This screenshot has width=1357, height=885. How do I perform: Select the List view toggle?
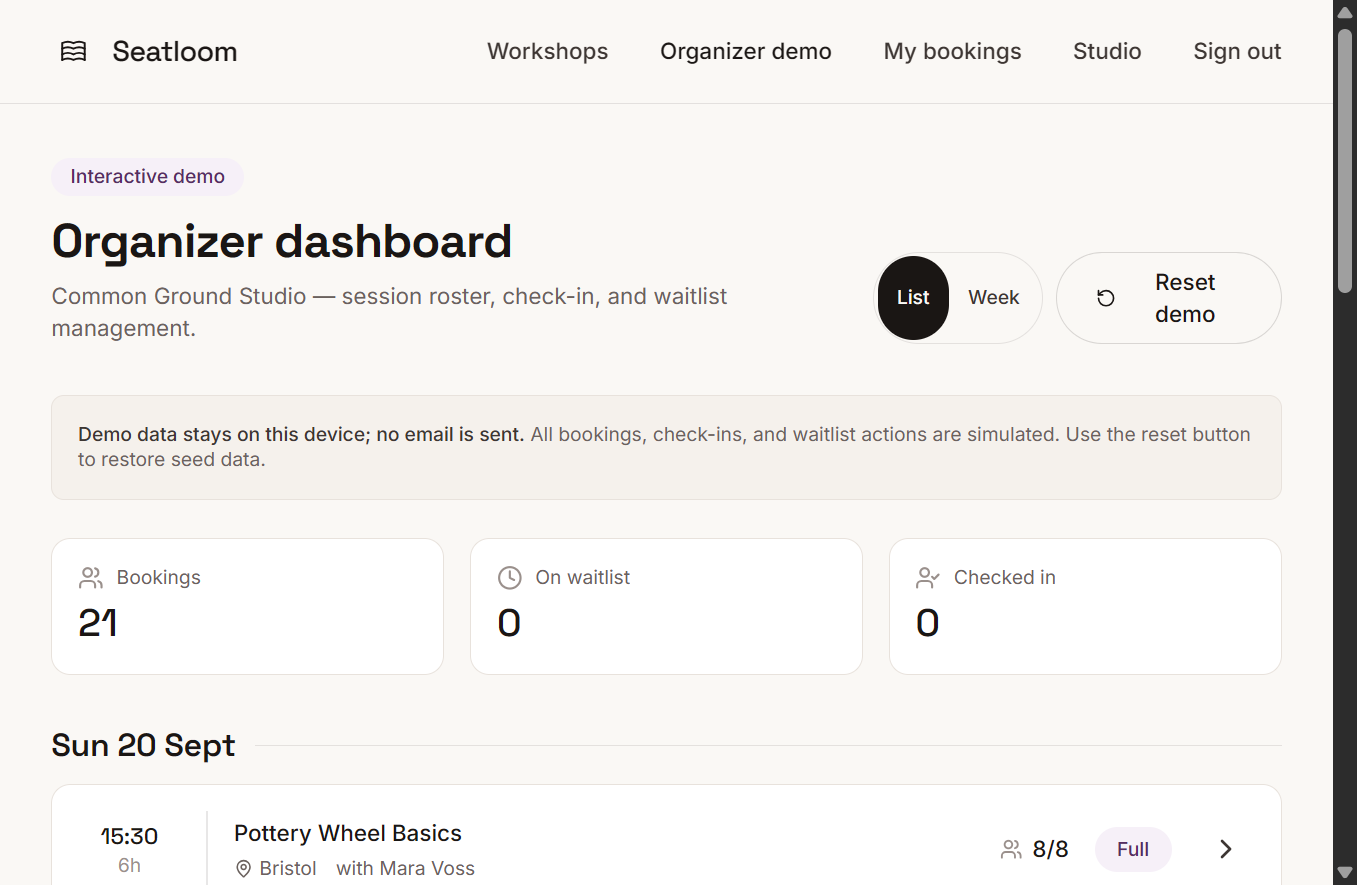(x=913, y=298)
